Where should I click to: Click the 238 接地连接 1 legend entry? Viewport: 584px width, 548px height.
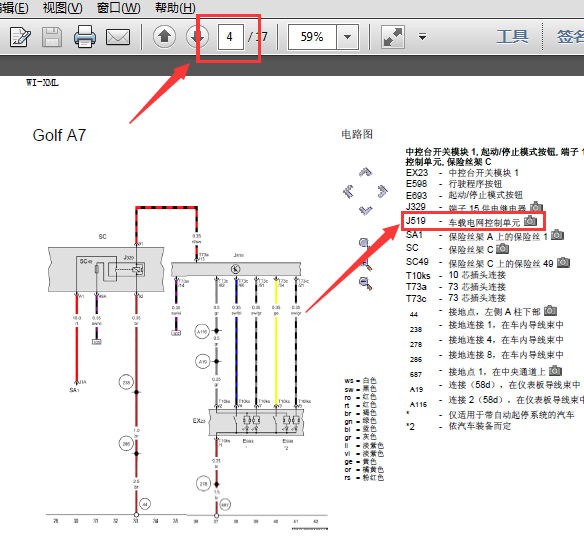486,326
